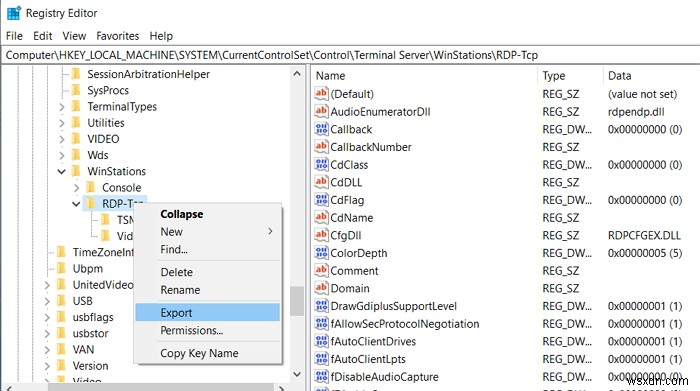700x391 pixels.
Task: Expand the VAN key
Action: [x=47, y=349]
